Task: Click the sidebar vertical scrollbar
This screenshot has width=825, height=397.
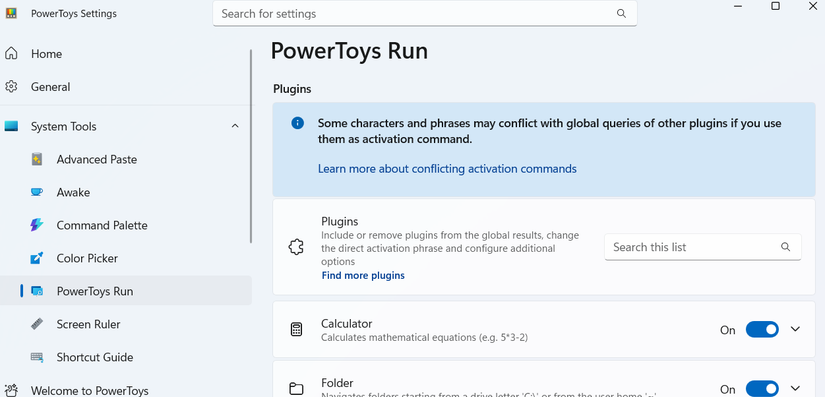Action: [x=251, y=146]
